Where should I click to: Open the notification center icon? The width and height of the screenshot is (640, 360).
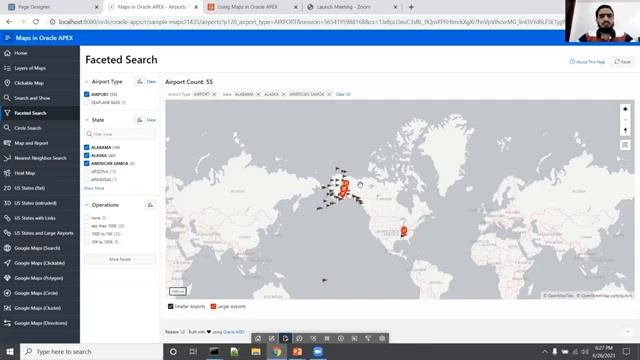[x=626, y=351]
